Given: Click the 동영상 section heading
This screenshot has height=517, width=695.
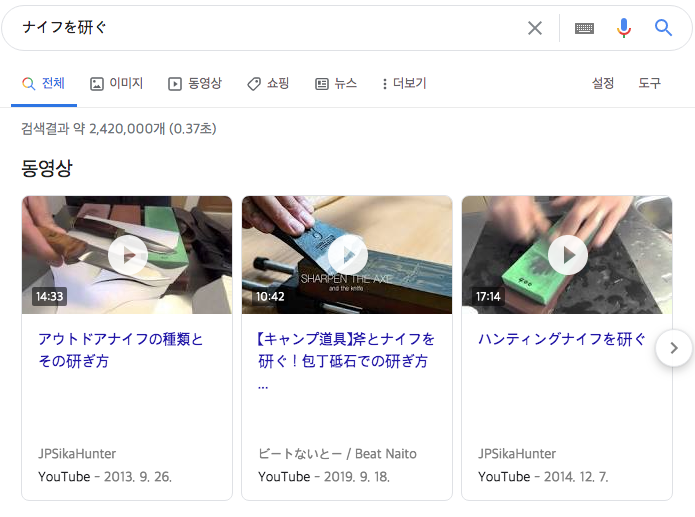Looking at the screenshot, I should [x=47, y=168].
